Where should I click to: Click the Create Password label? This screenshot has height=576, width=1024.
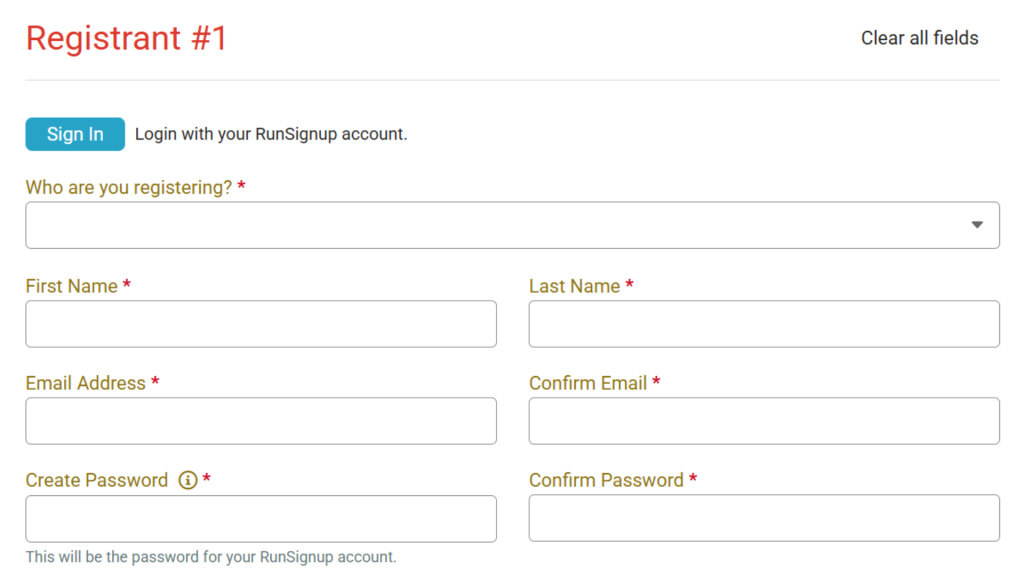97,480
